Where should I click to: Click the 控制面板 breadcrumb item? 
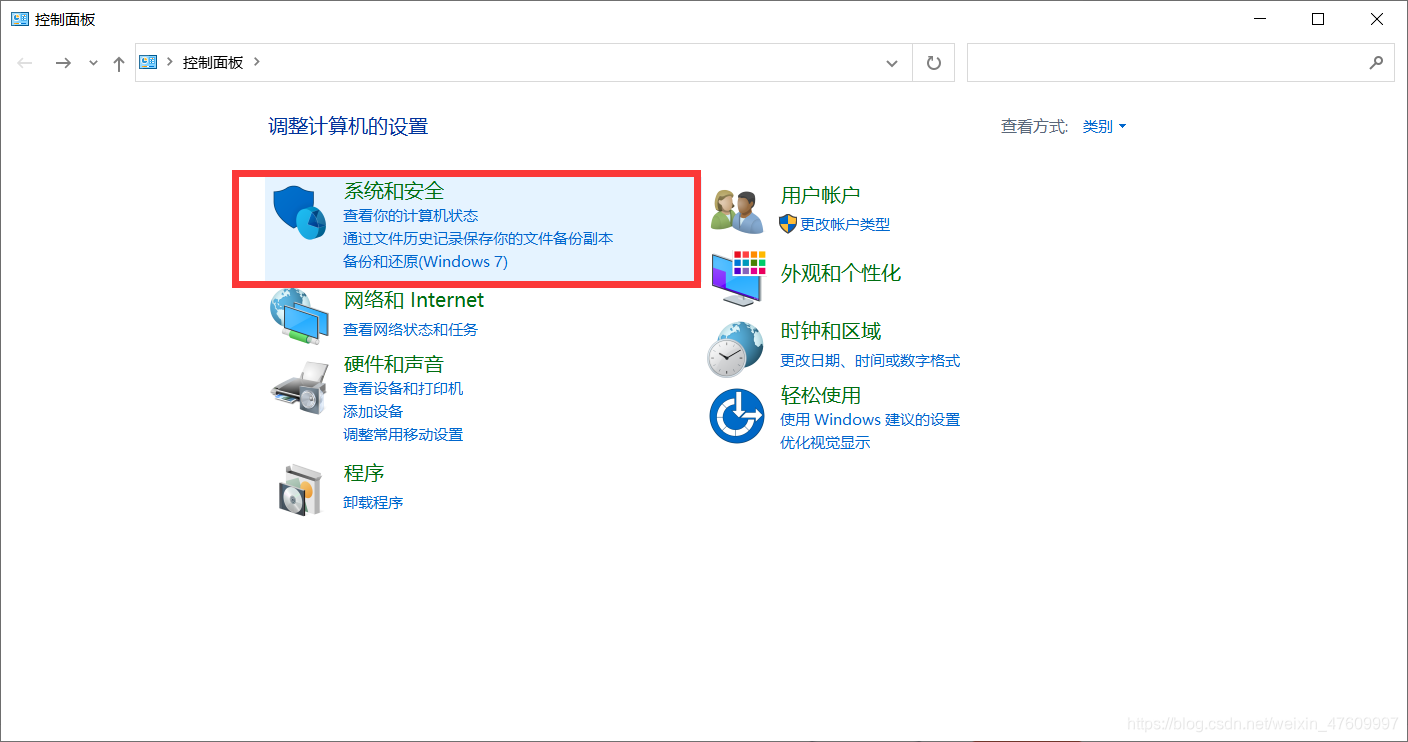213,62
